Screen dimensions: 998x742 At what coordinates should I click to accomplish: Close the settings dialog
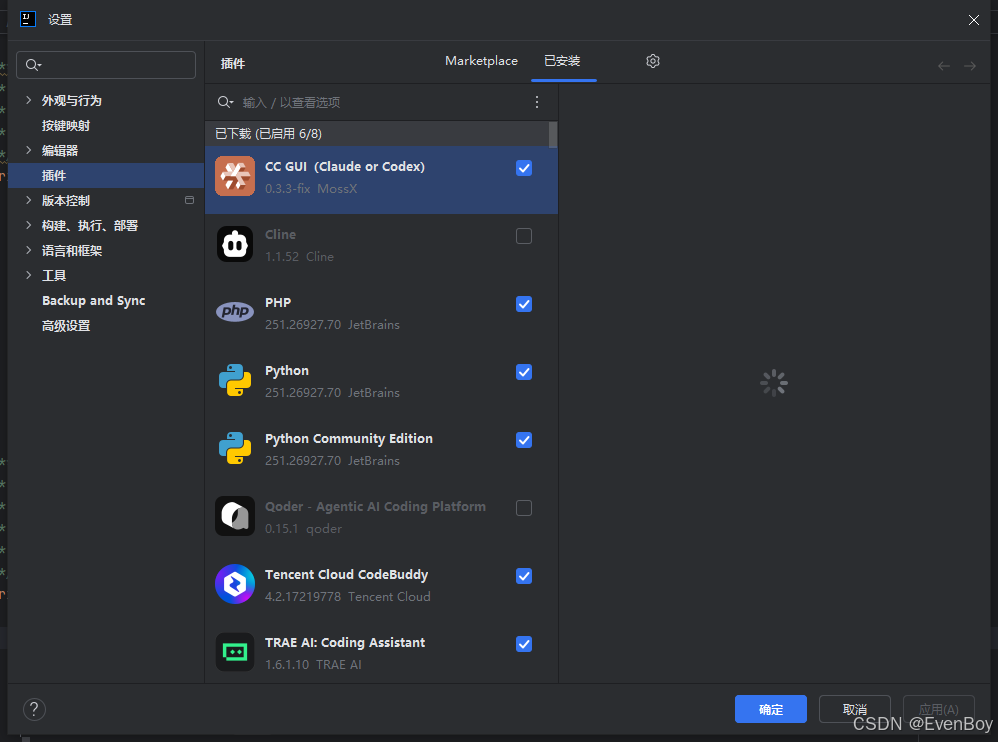pyautogui.click(x=973, y=20)
